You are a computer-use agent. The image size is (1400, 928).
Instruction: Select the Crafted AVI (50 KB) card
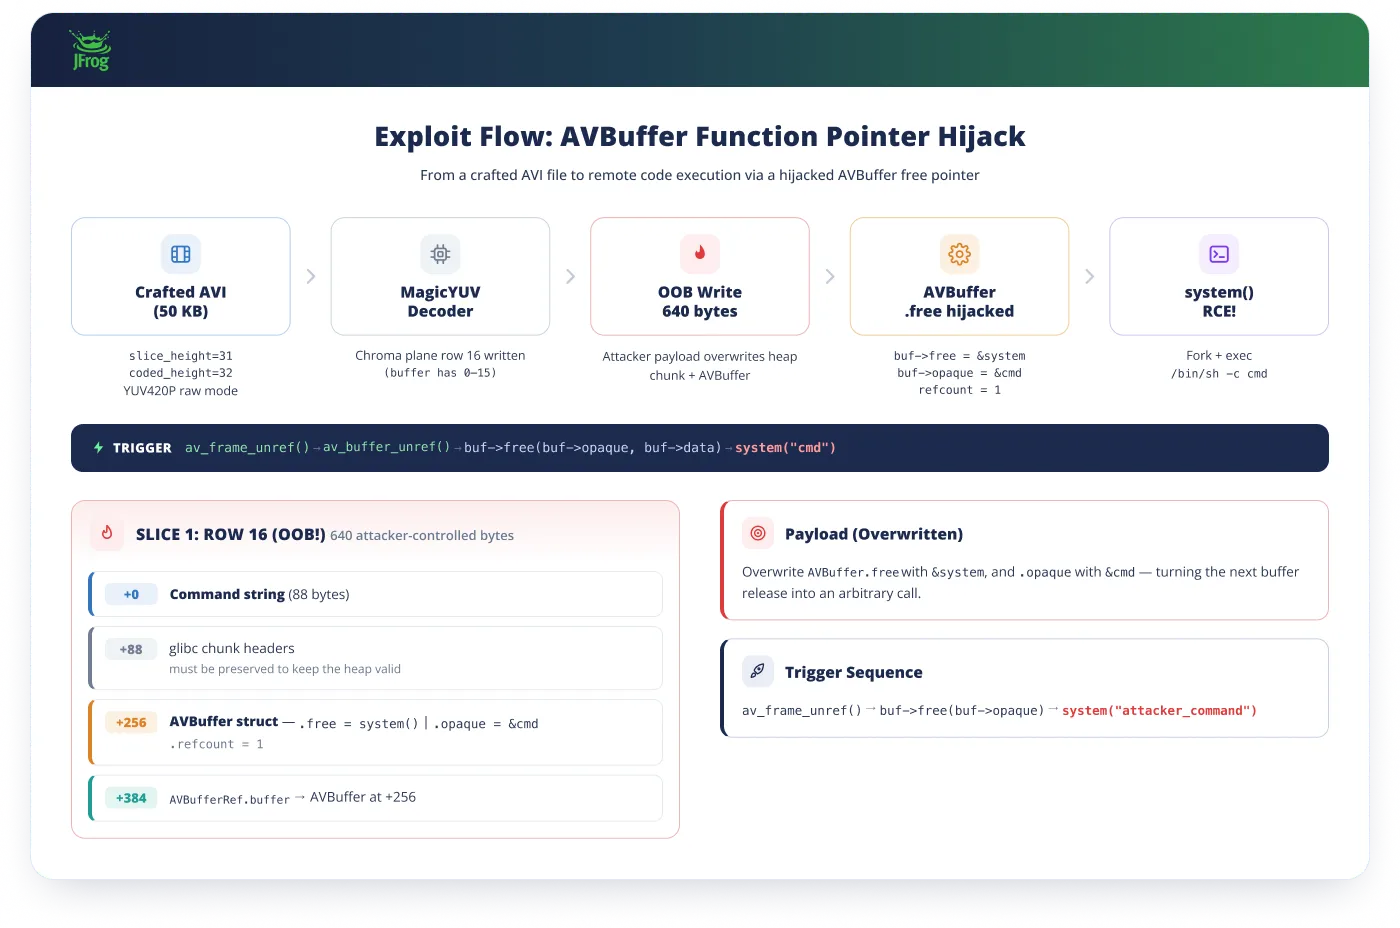[x=181, y=276]
